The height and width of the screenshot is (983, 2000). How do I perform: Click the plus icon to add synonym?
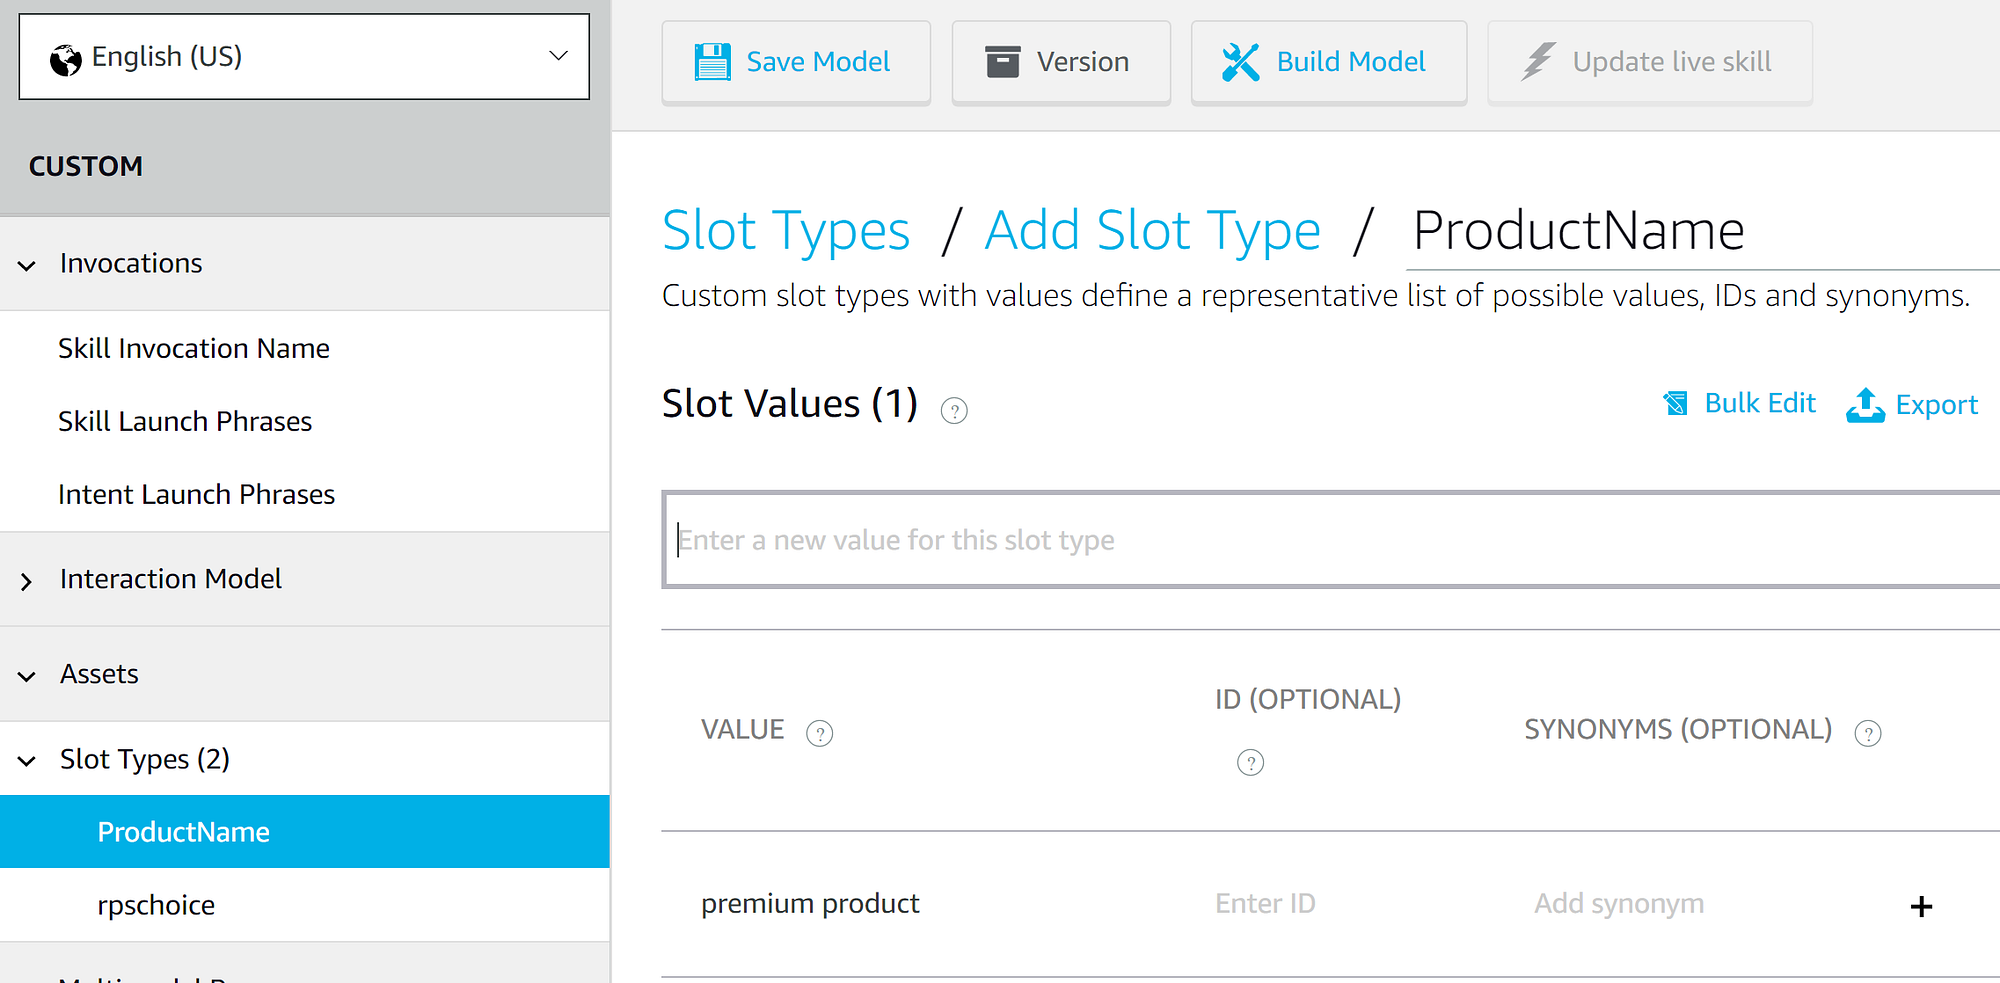1921,907
